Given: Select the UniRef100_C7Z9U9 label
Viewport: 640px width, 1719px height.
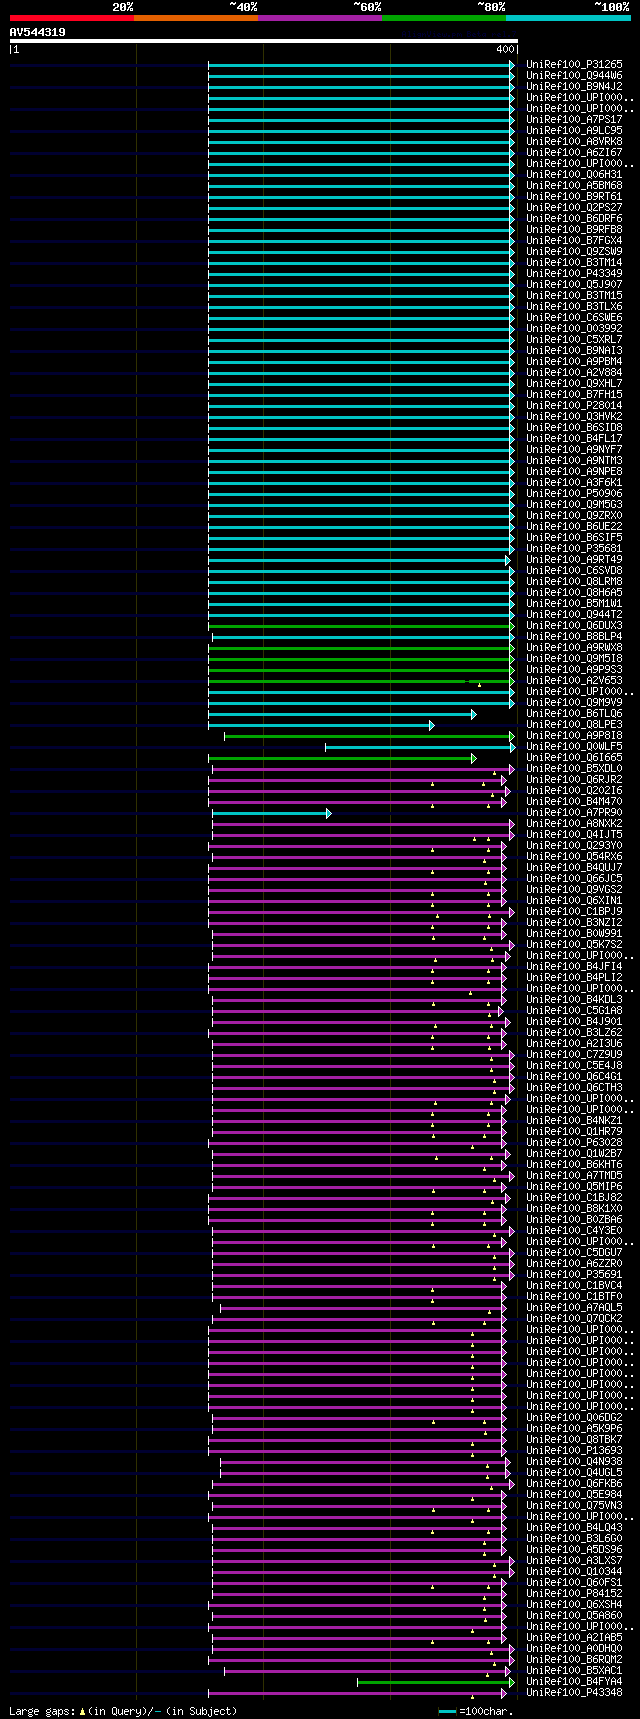Looking at the screenshot, I should click(x=574, y=1055).
